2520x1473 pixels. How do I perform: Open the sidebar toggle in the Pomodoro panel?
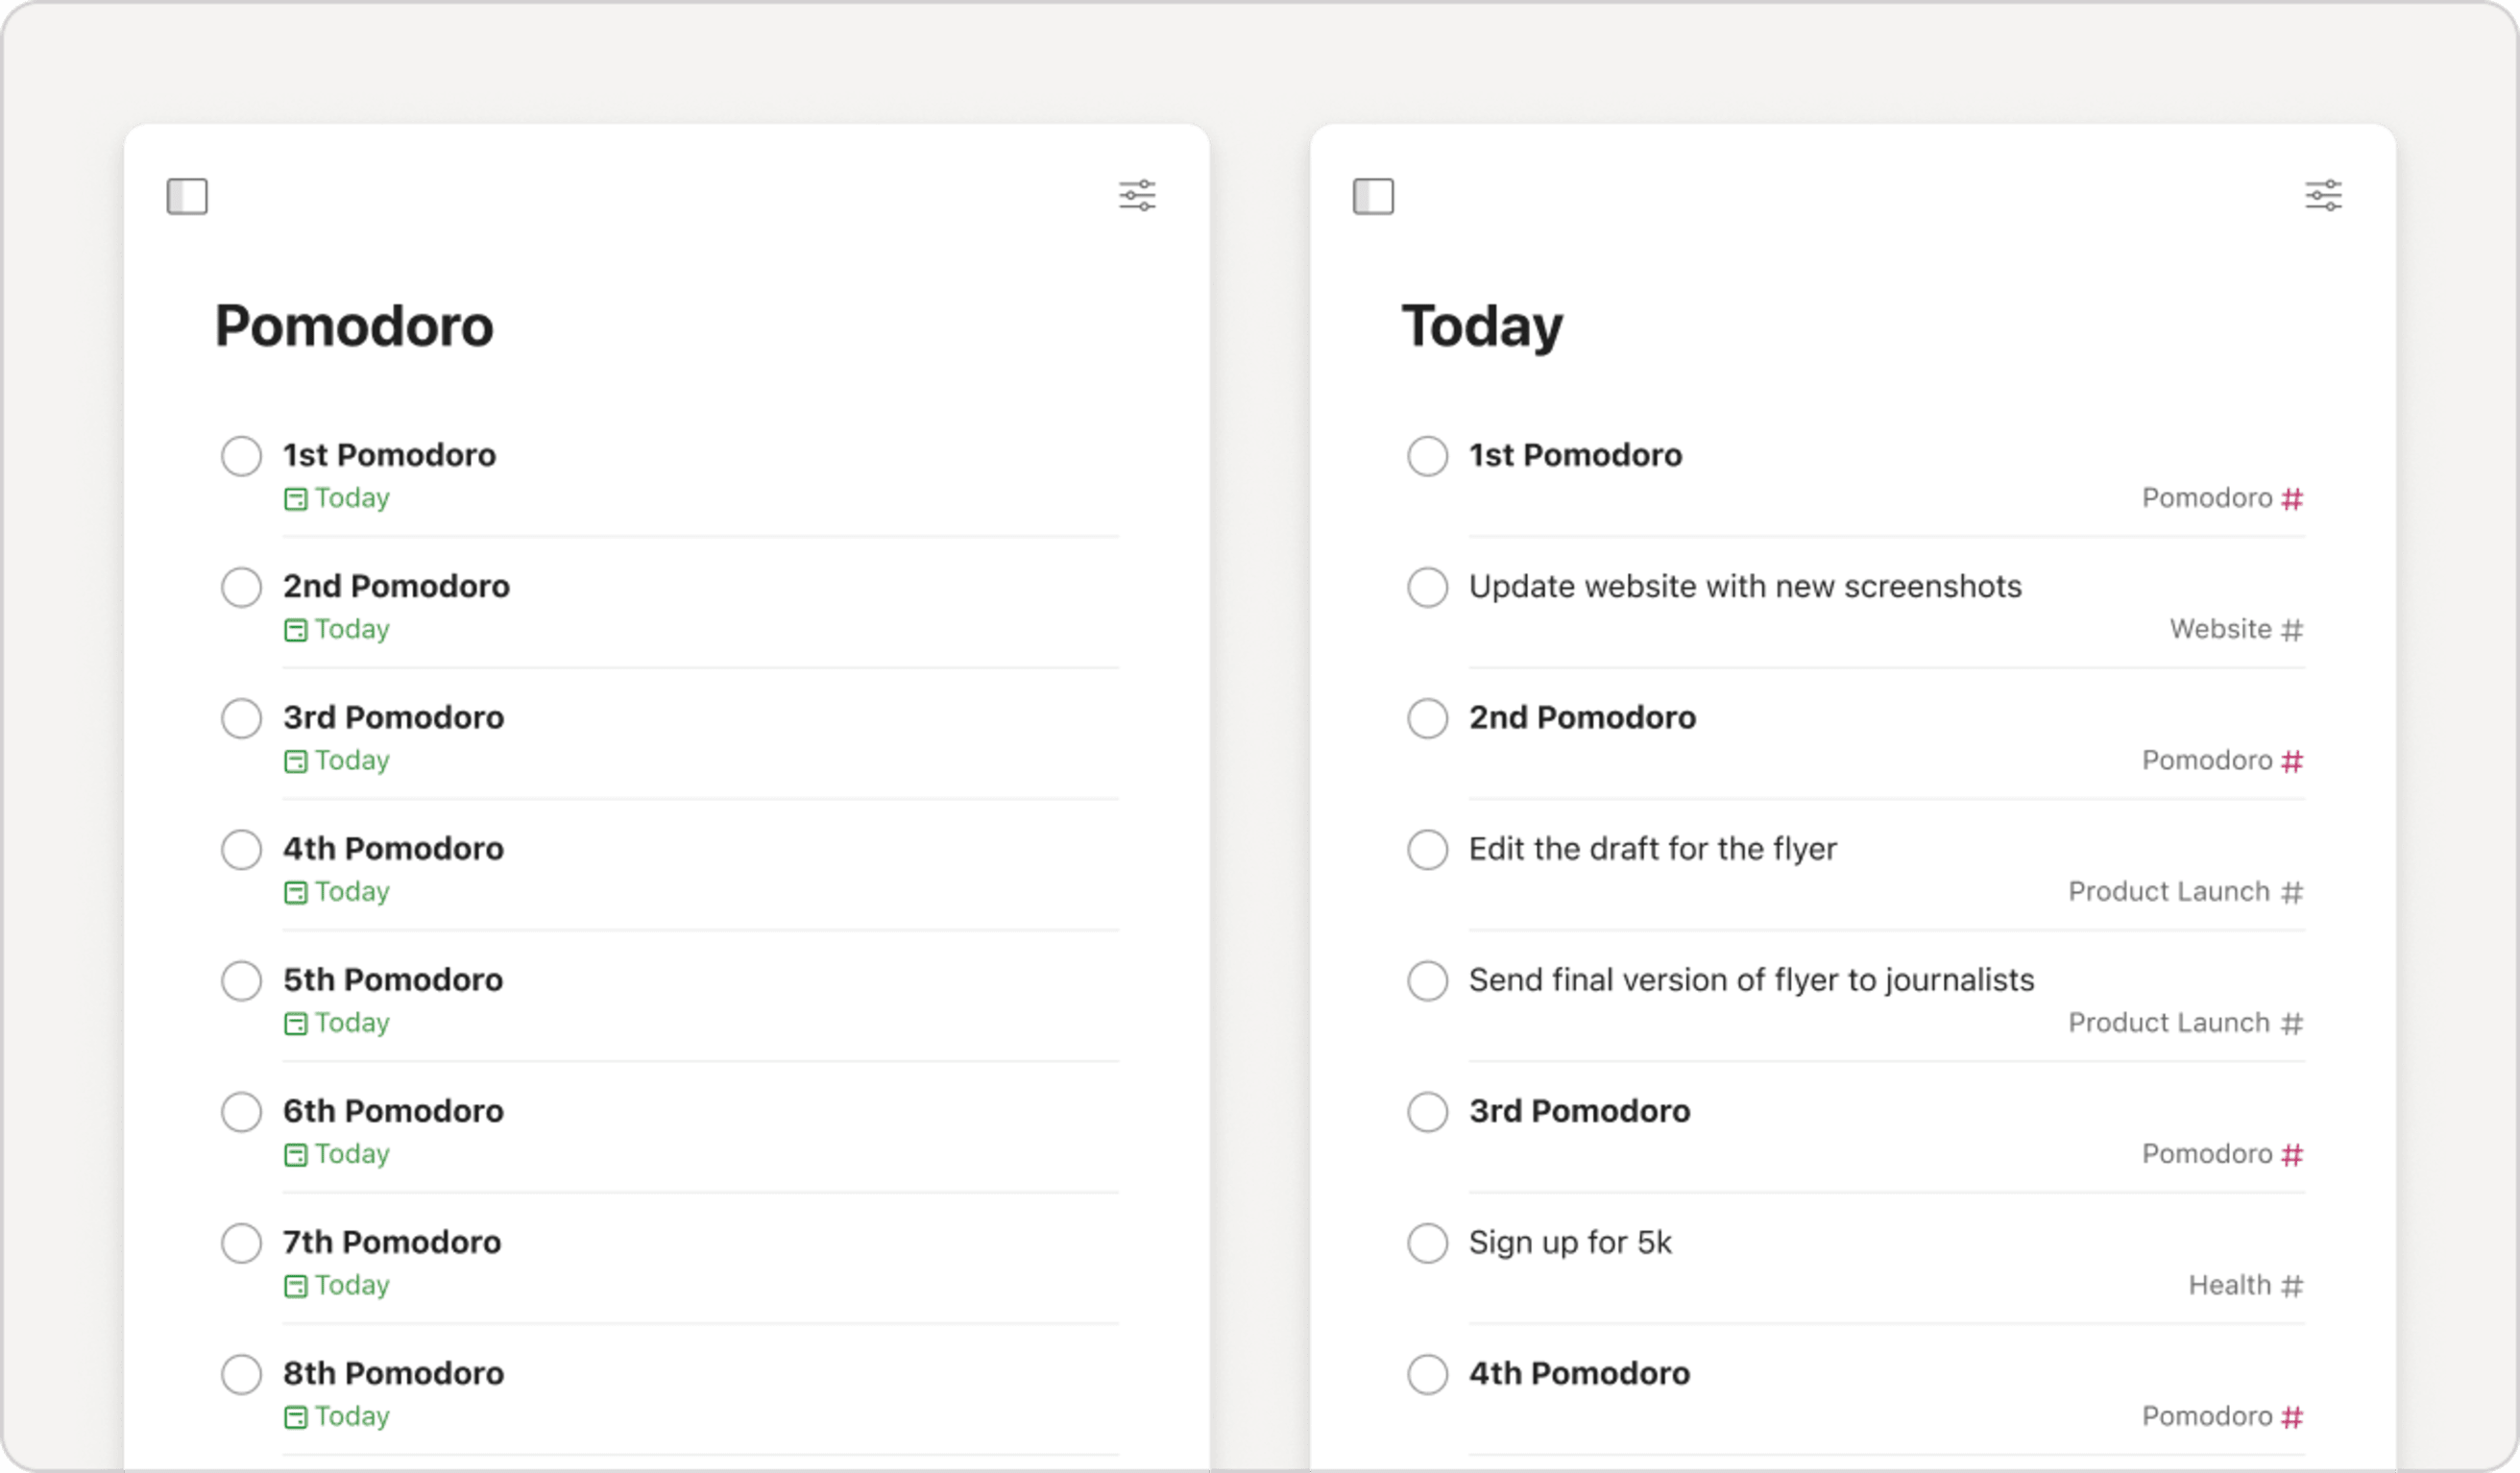188,196
